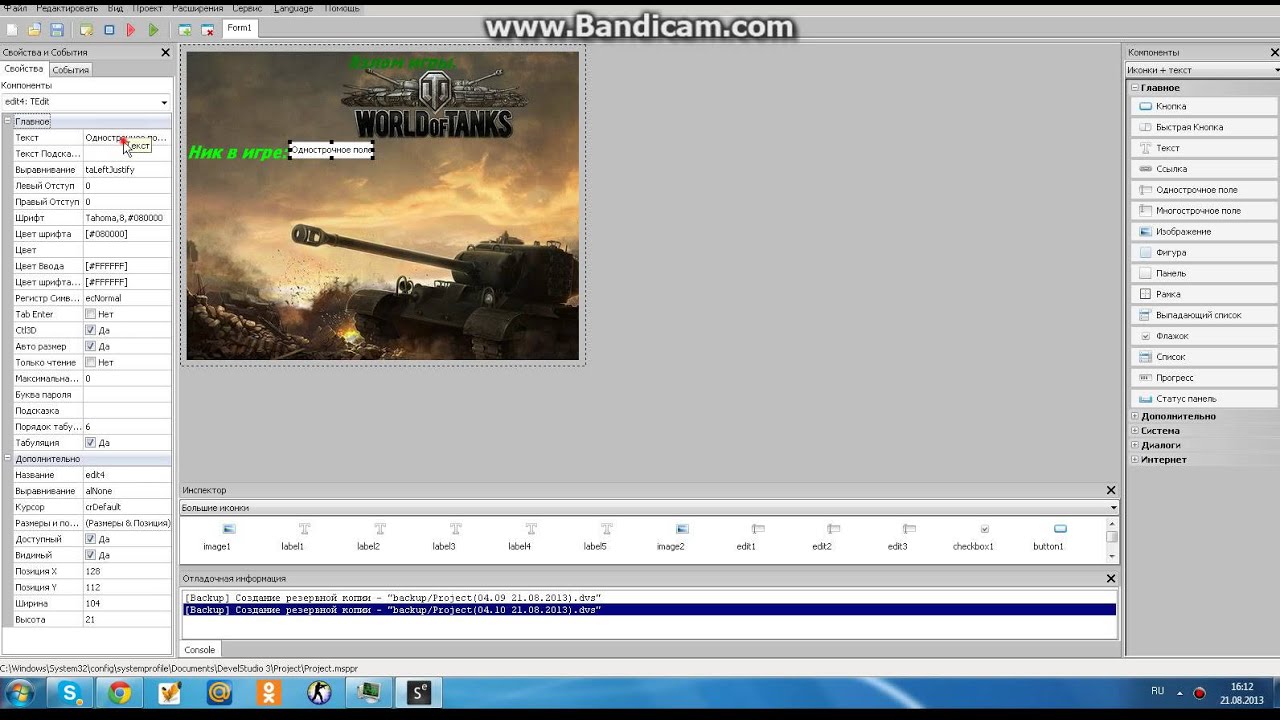Click the delete form toolbar icon
Image resolution: width=1280 pixels, height=720 pixels.
[x=207, y=30]
